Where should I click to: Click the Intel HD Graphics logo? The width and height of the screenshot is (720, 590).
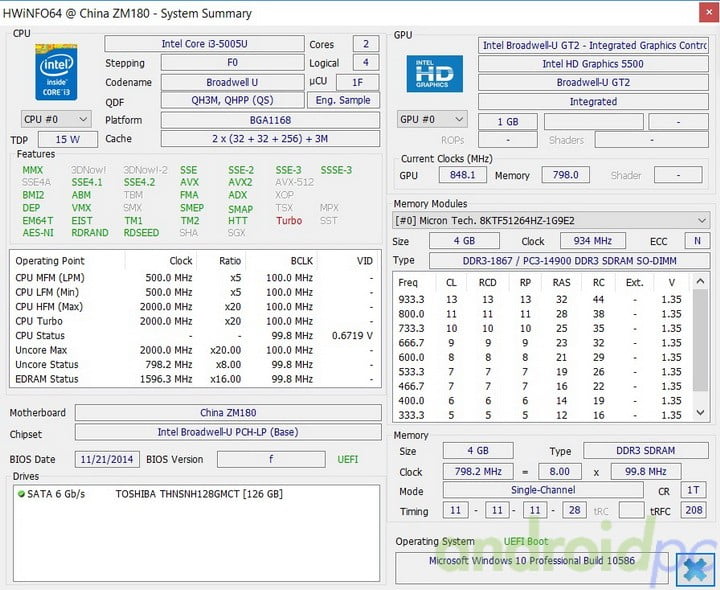(x=434, y=73)
